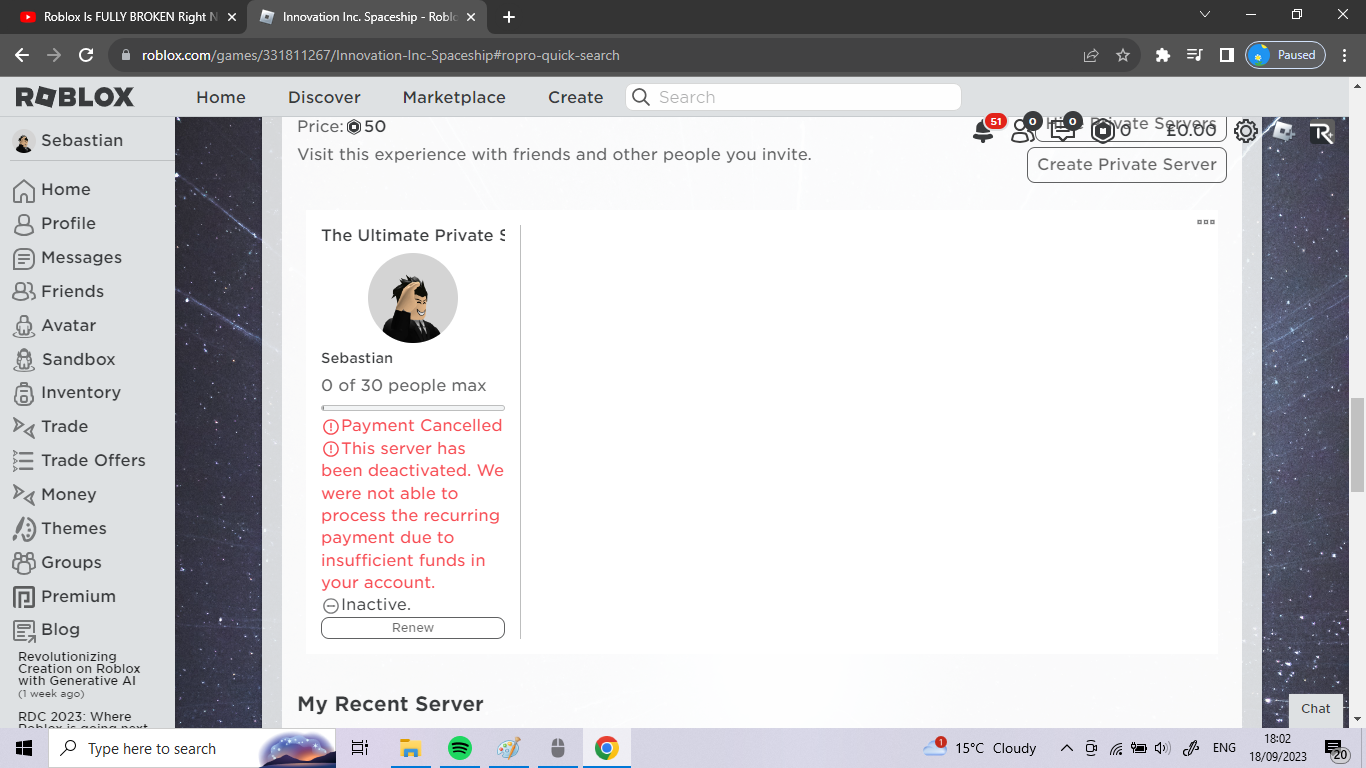The height and width of the screenshot is (768, 1366).
Task: Open Spotify from the taskbar
Action: 460,748
